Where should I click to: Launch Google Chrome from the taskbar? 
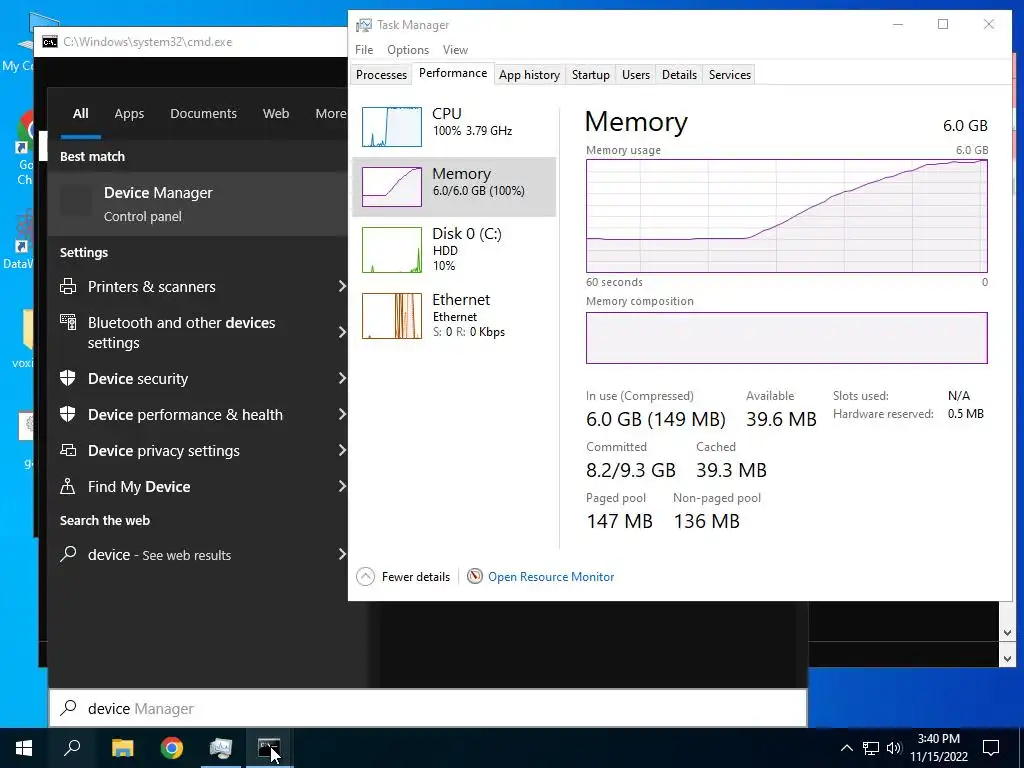[x=172, y=748]
